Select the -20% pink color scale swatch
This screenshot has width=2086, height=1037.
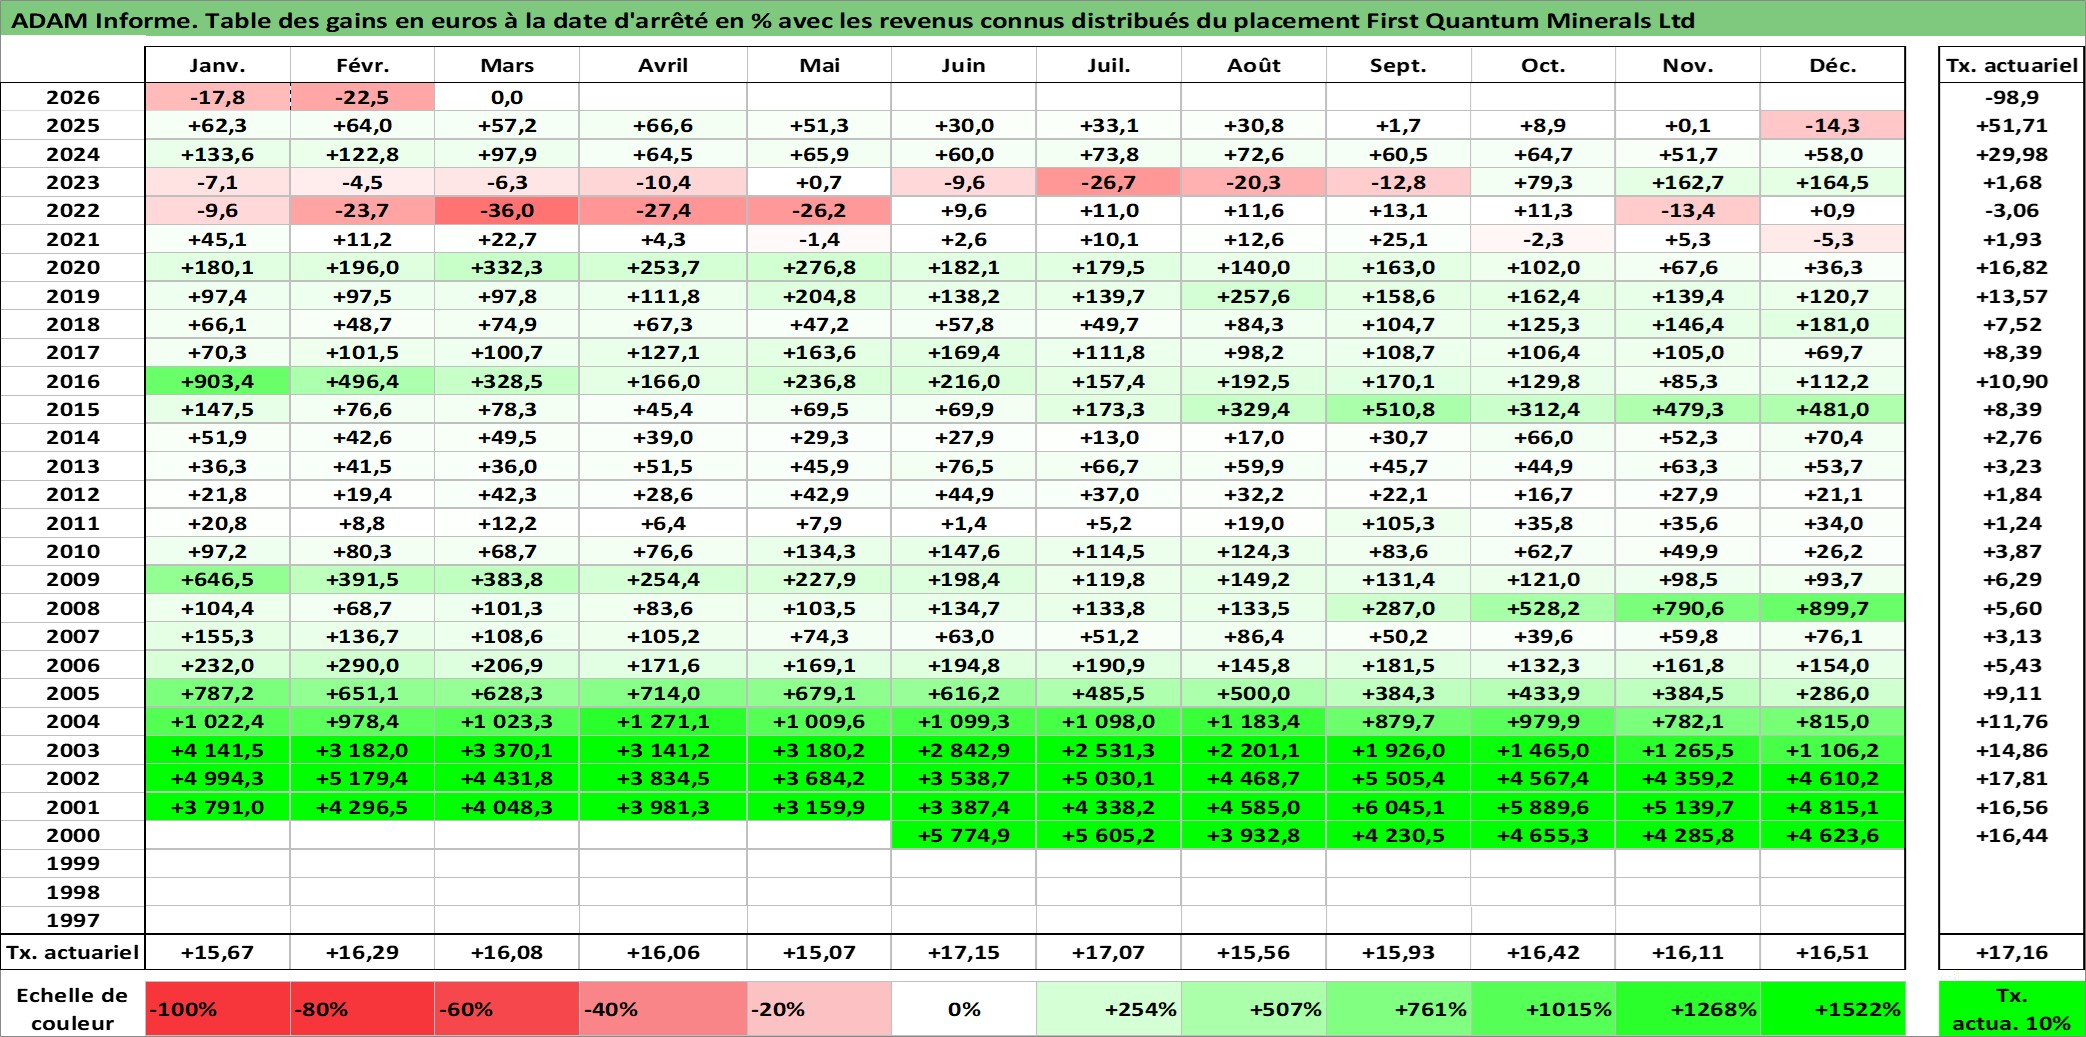coord(819,1009)
